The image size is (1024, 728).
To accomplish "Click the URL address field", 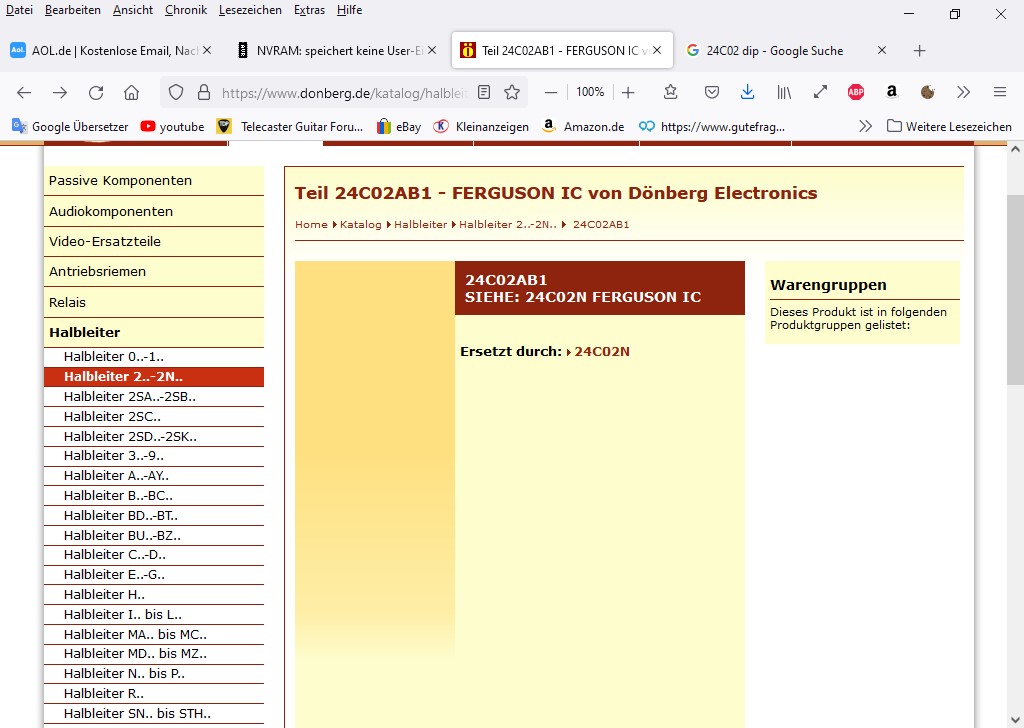I will click(344, 93).
